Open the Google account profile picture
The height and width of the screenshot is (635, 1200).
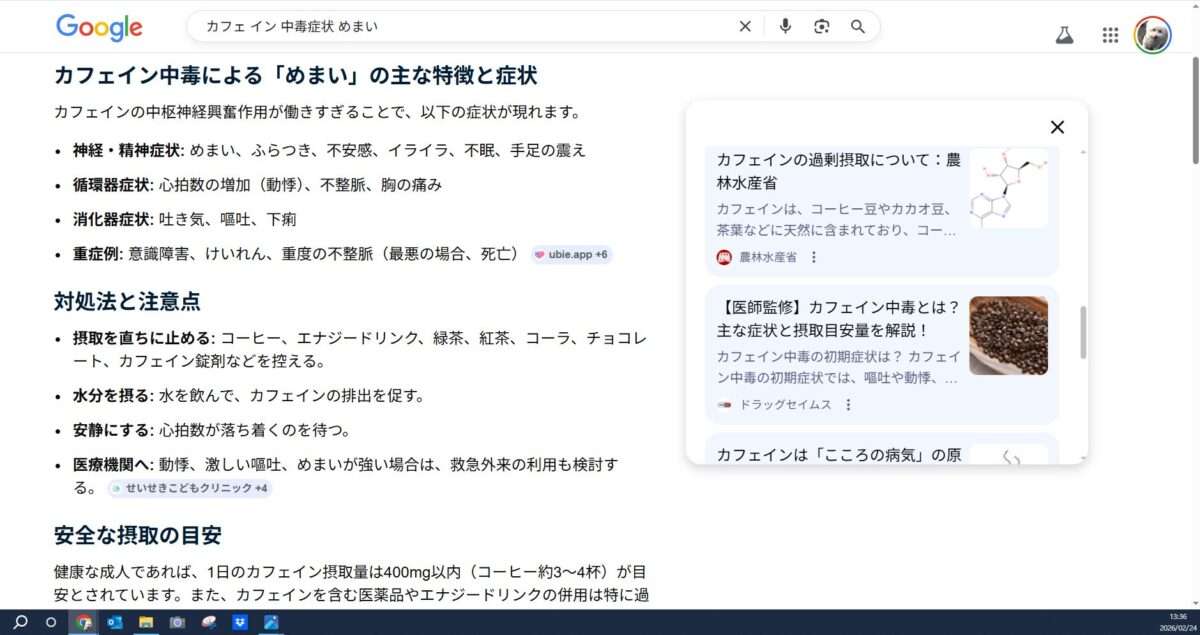point(1152,35)
